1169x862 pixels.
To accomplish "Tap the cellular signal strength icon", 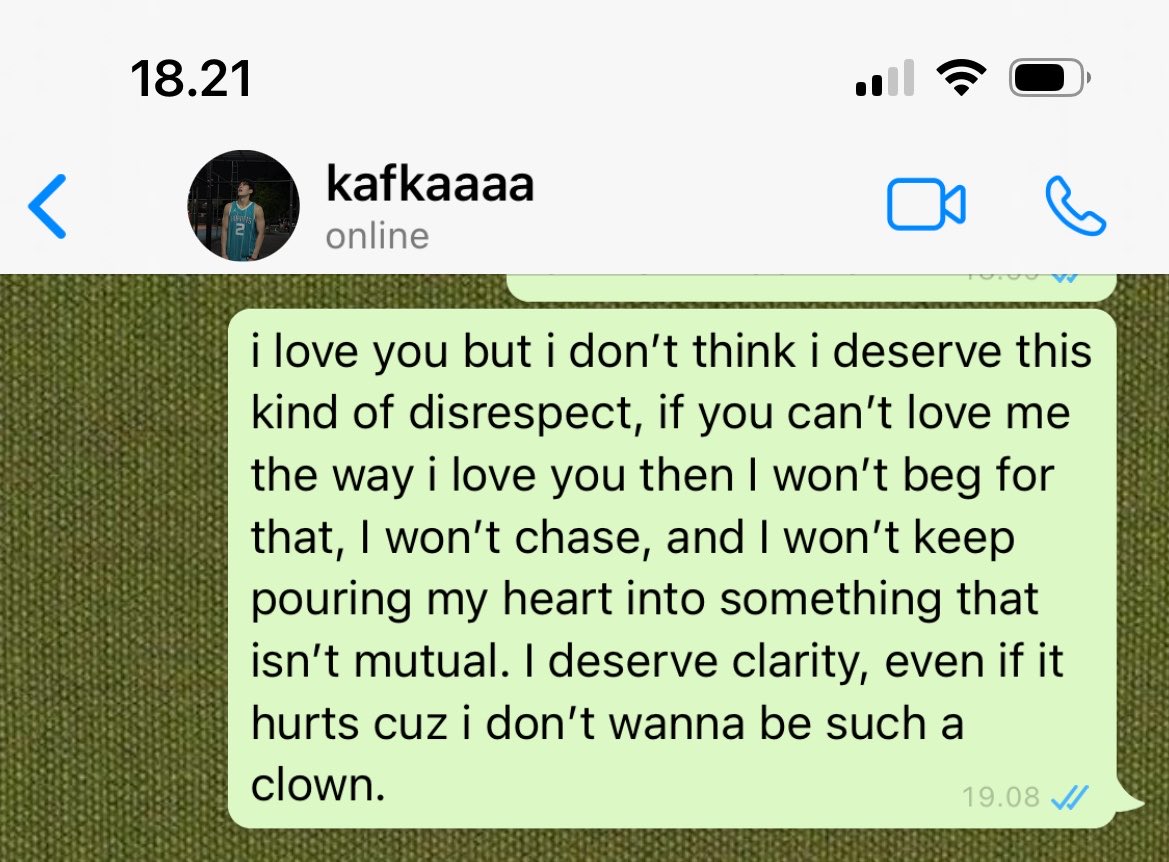I will coord(885,78).
